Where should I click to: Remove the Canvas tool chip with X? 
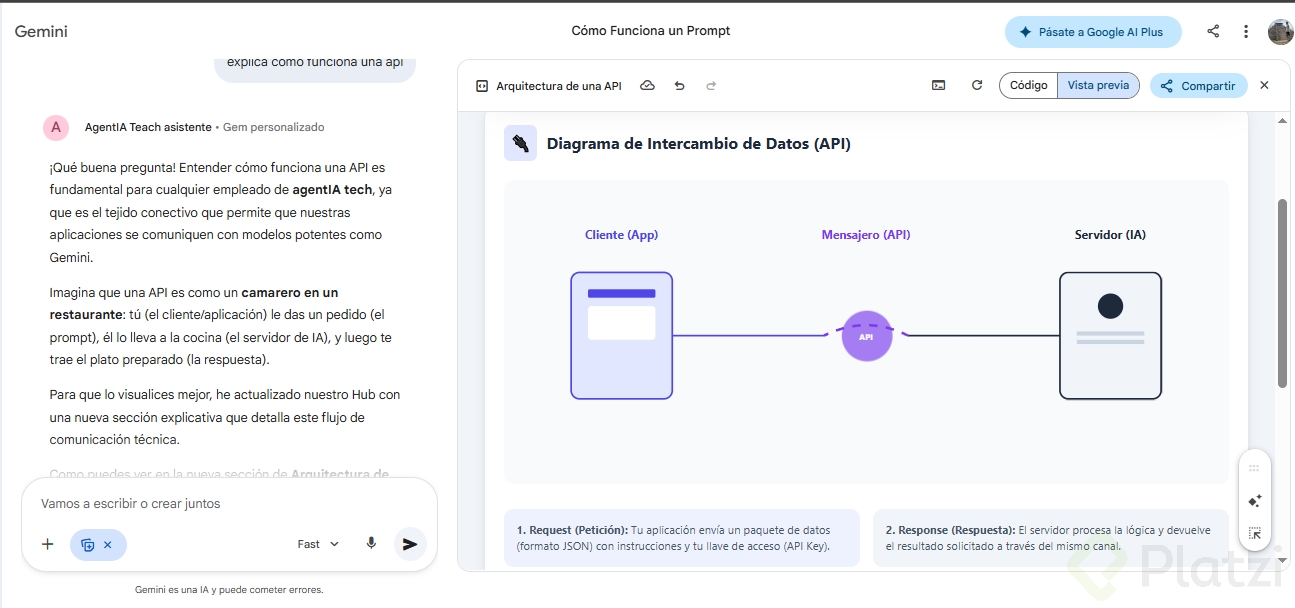[x=108, y=545]
